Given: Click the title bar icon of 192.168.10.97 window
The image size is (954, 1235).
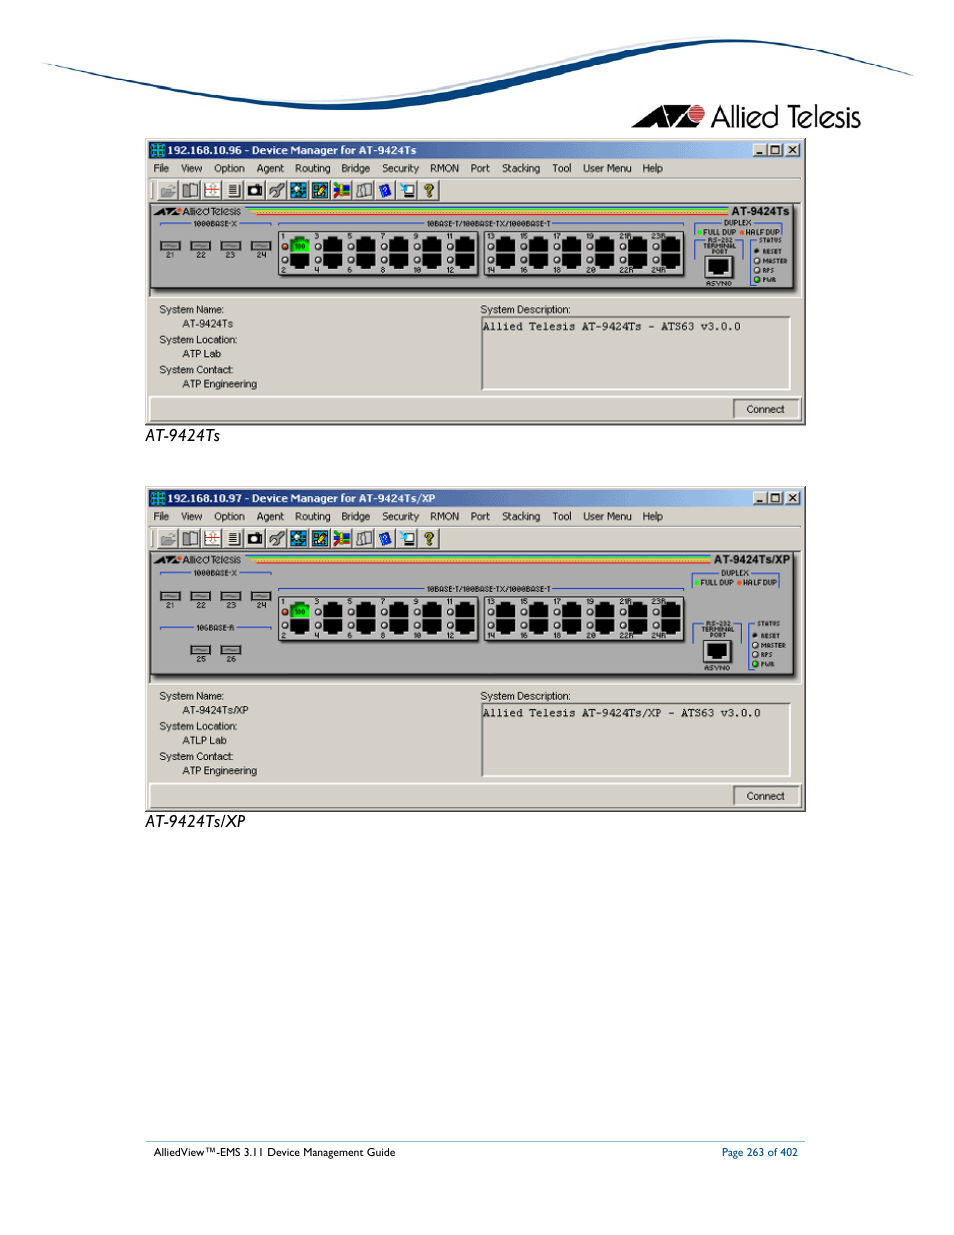Looking at the screenshot, I should (157, 498).
